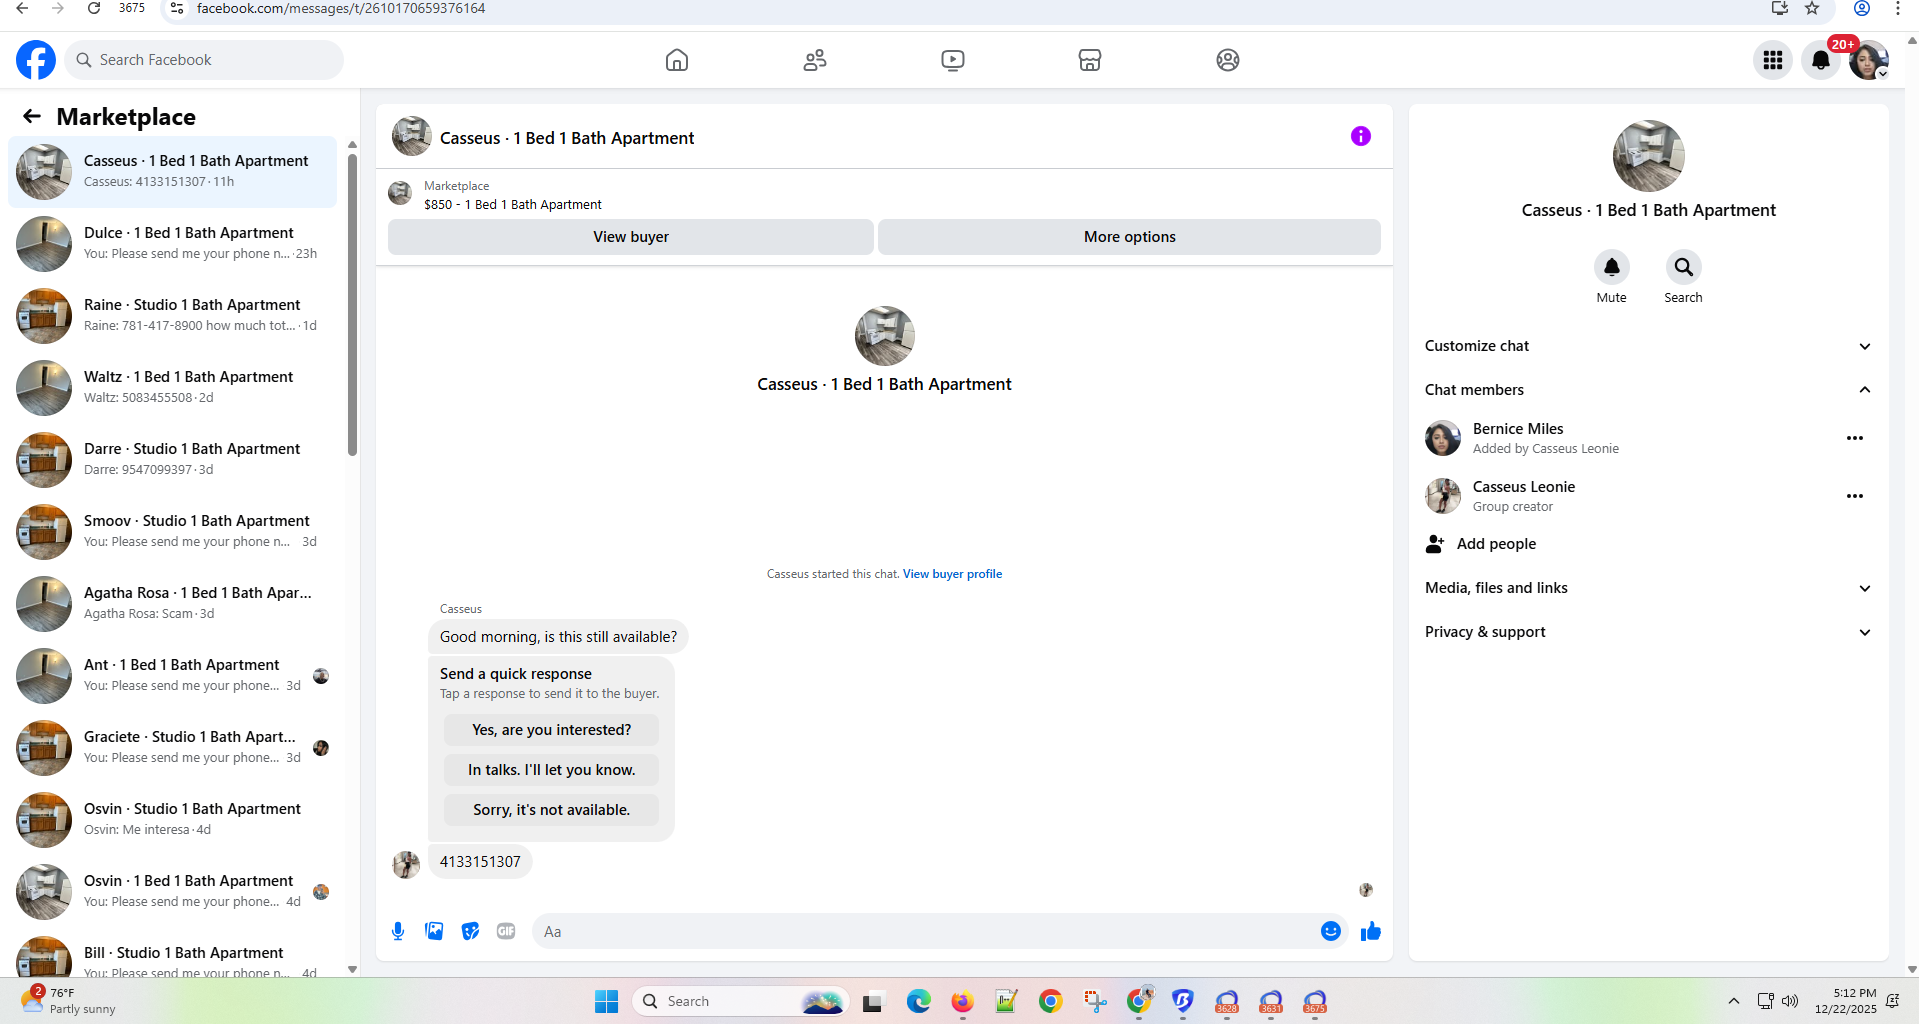Viewport: 1919px width, 1024px height.
Task: Open the Ant 1 Bed 1 Bath chat
Action: tap(173, 676)
